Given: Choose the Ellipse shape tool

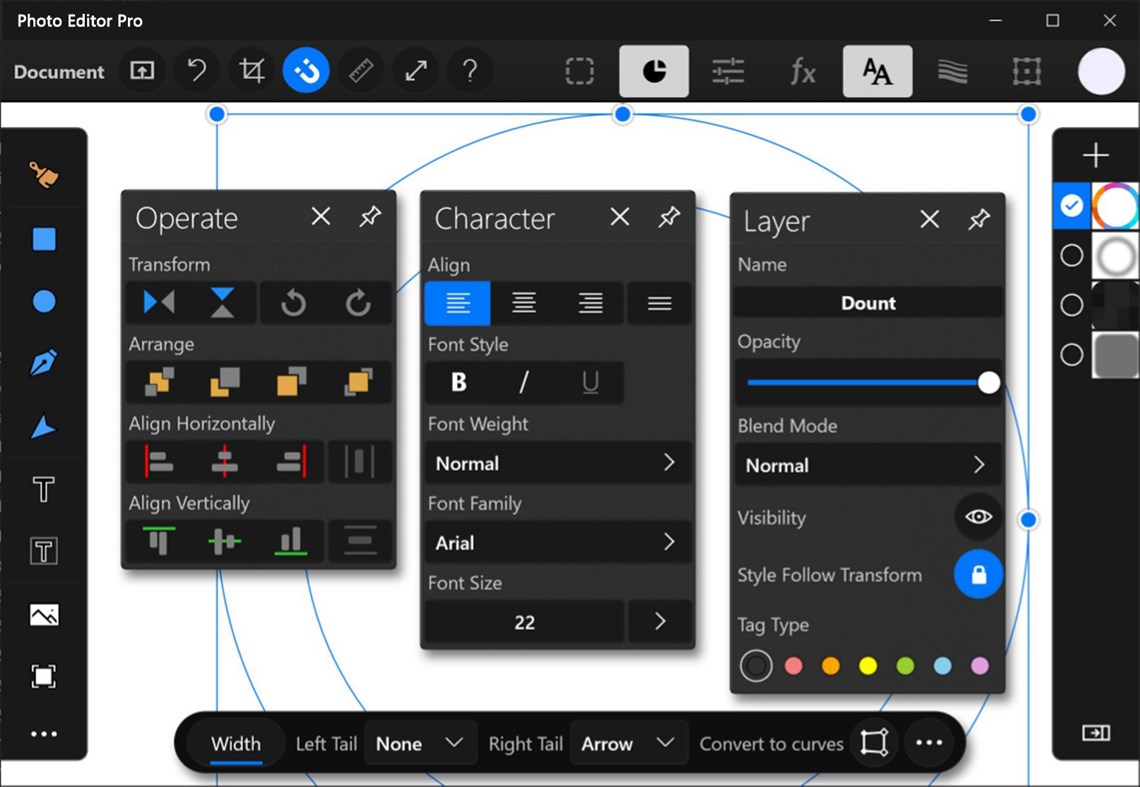Looking at the screenshot, I should (44, 301).
